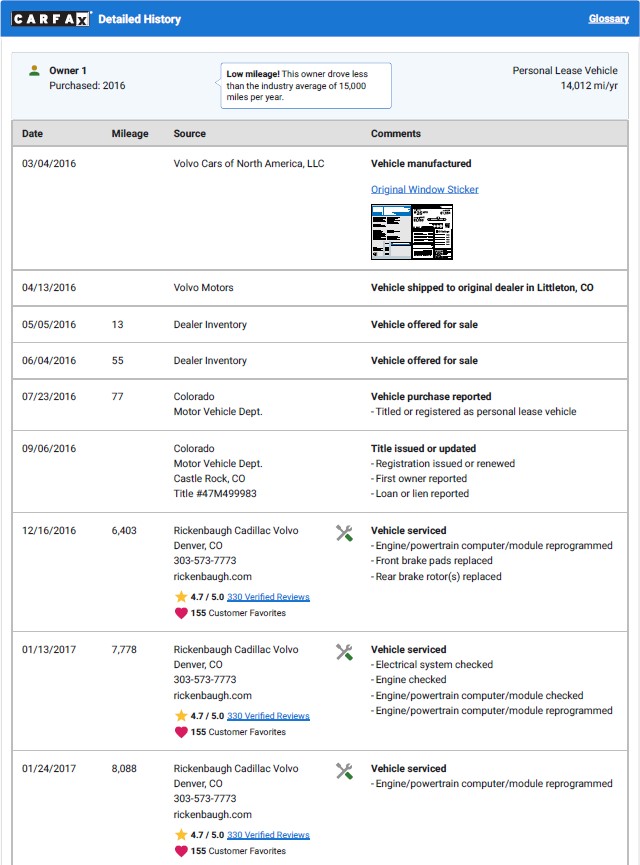This screenshot has width=640, height=865.
Task: Open the Original Window Sticker link
Action: point(424,189)
